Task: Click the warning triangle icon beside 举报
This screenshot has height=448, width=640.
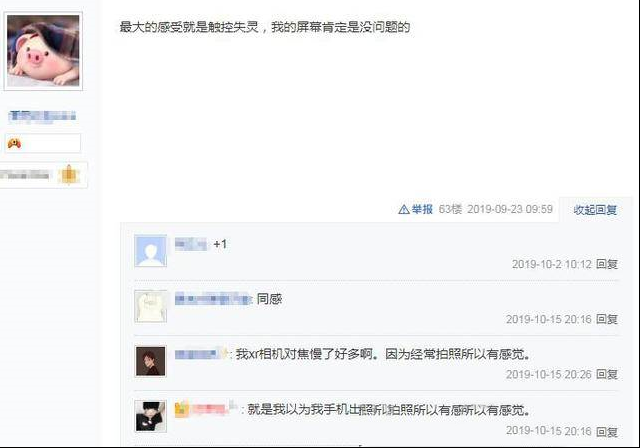Action: (404, 210)
